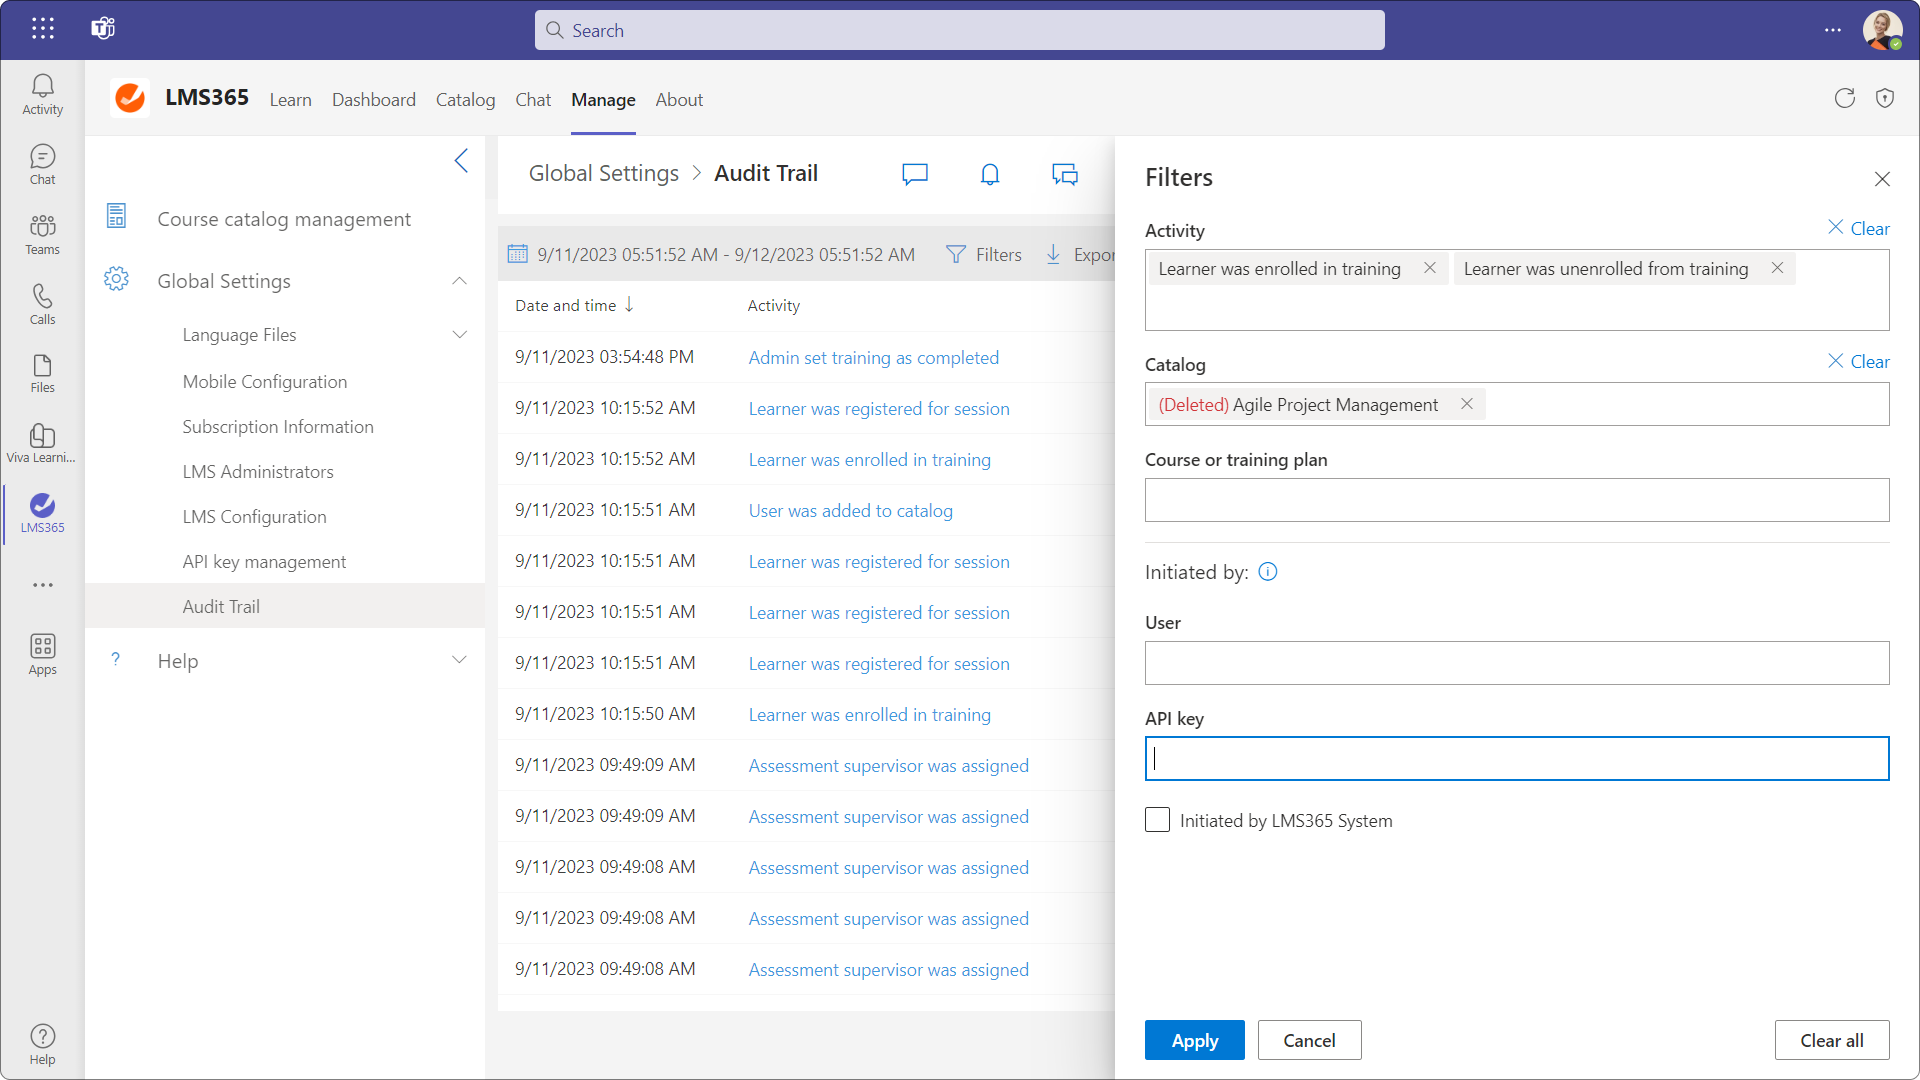
Task: Click the Filters funnel button
Action: [x=984, y=255]
